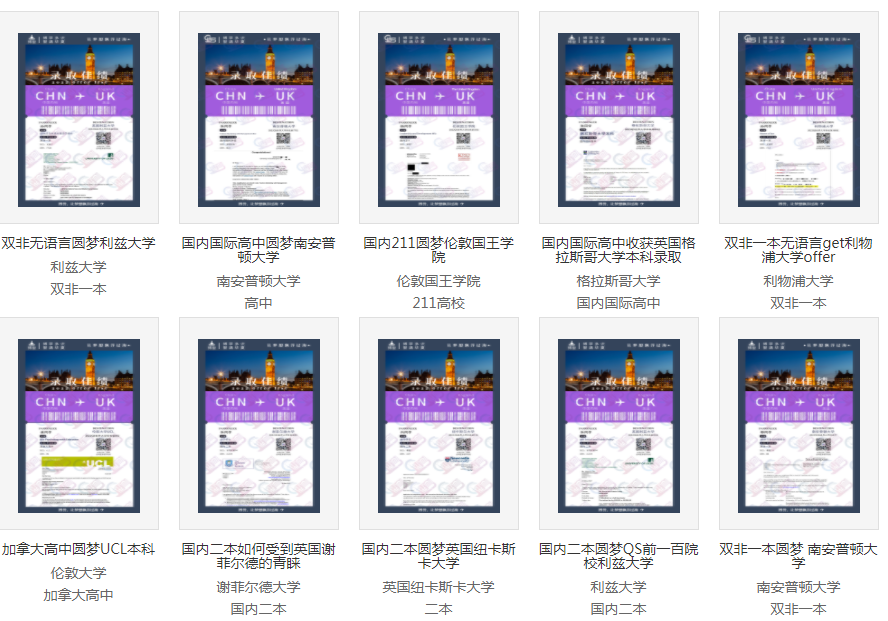
Task: Open the 国内二本如何受到英国谢菲尔德的青睐 poster thumbnail
Action: point(259,426)
